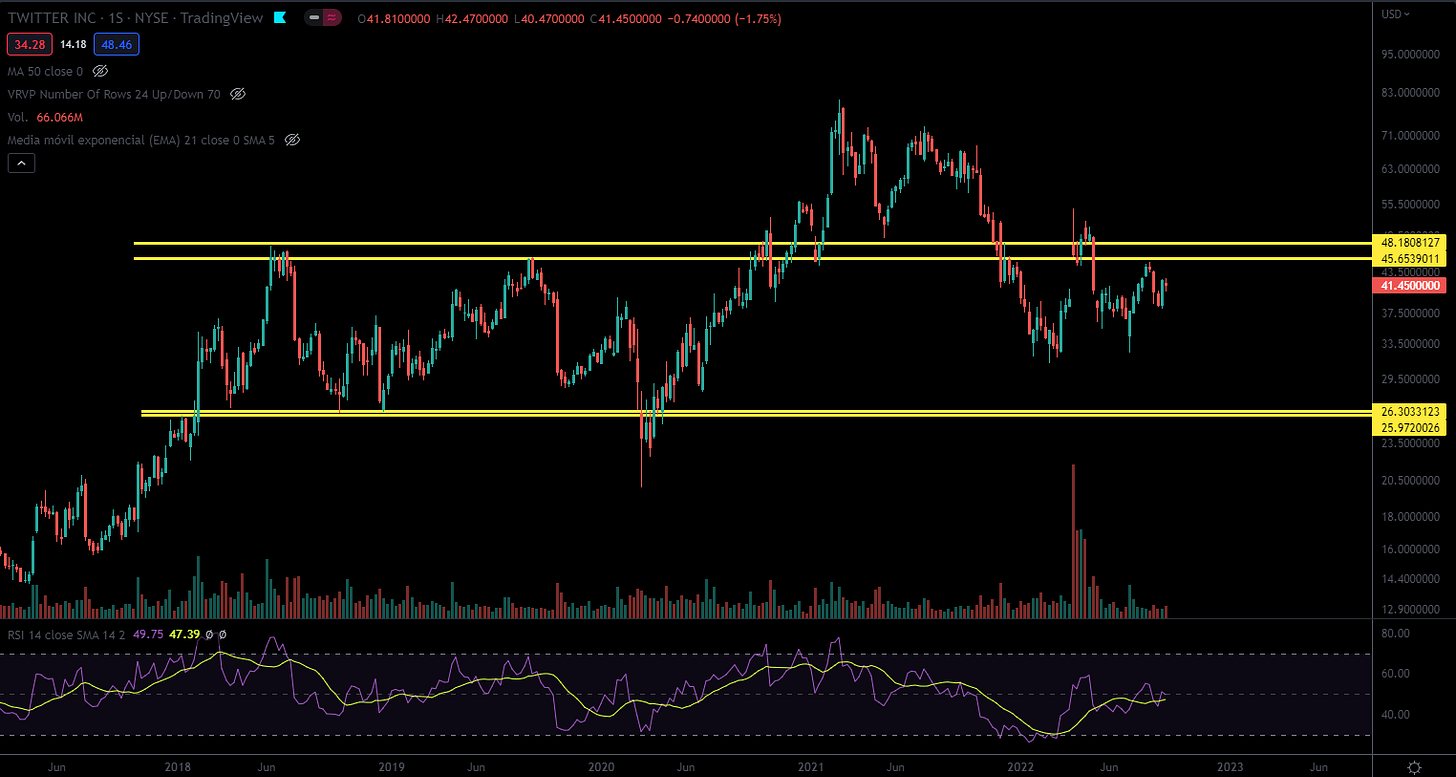Click the 25.9720026 price line label
The width and height of the screenshot is (1456, 777).
click(1410, 427)
